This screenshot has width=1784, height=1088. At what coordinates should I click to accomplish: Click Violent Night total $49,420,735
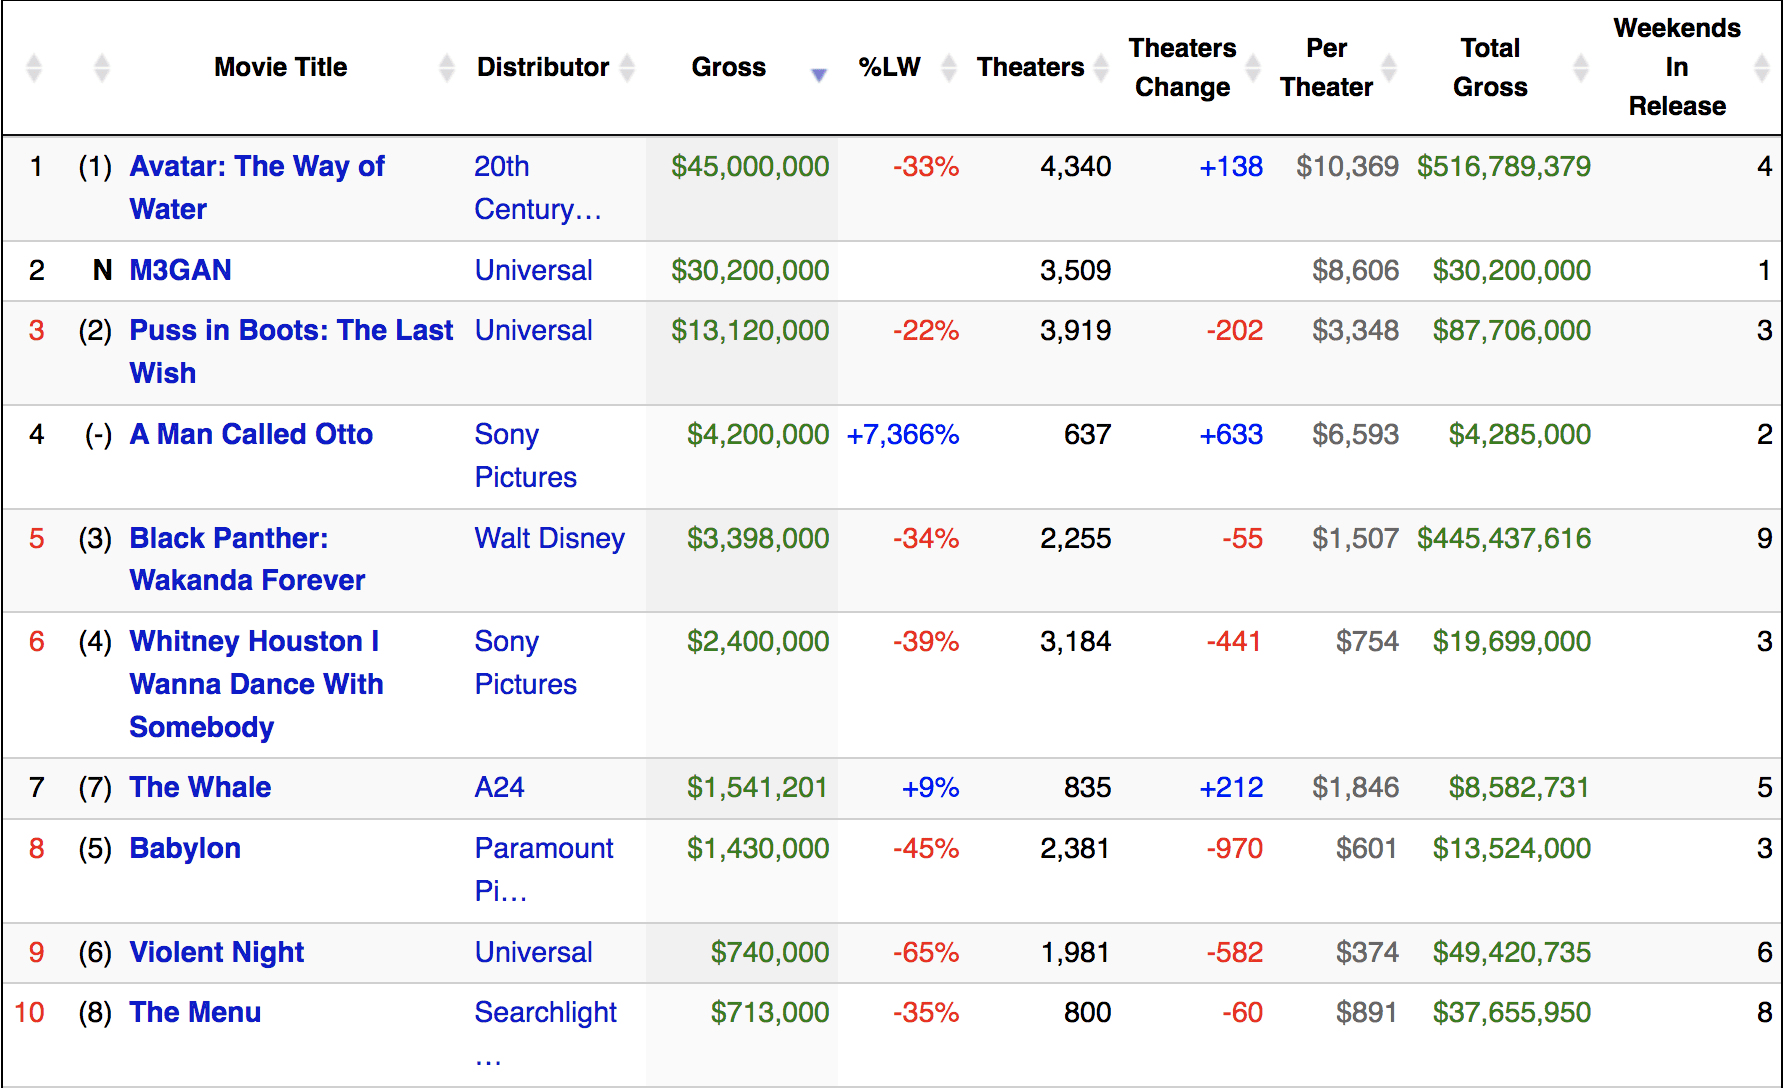point(1512,952)
